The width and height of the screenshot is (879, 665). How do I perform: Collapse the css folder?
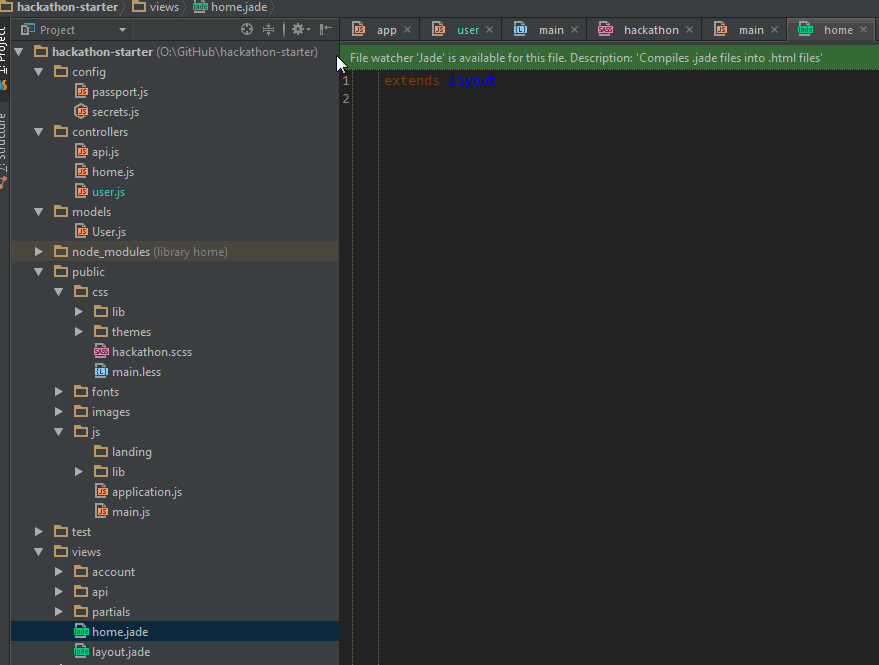(59, 292)
